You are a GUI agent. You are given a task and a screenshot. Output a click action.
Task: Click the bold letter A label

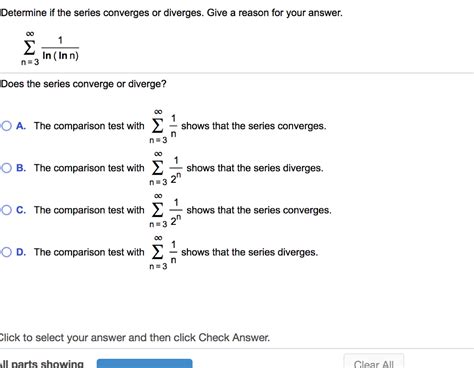pyautogui.click(x=21, y=126)
